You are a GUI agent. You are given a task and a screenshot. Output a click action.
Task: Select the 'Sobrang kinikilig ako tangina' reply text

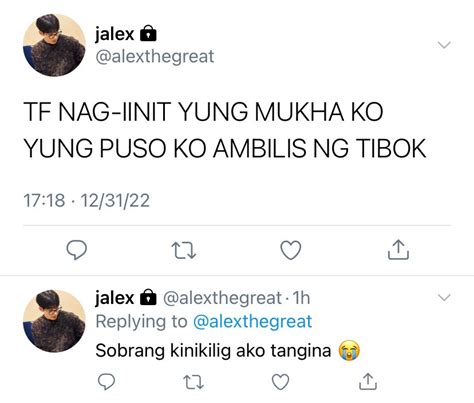[213, 351]
